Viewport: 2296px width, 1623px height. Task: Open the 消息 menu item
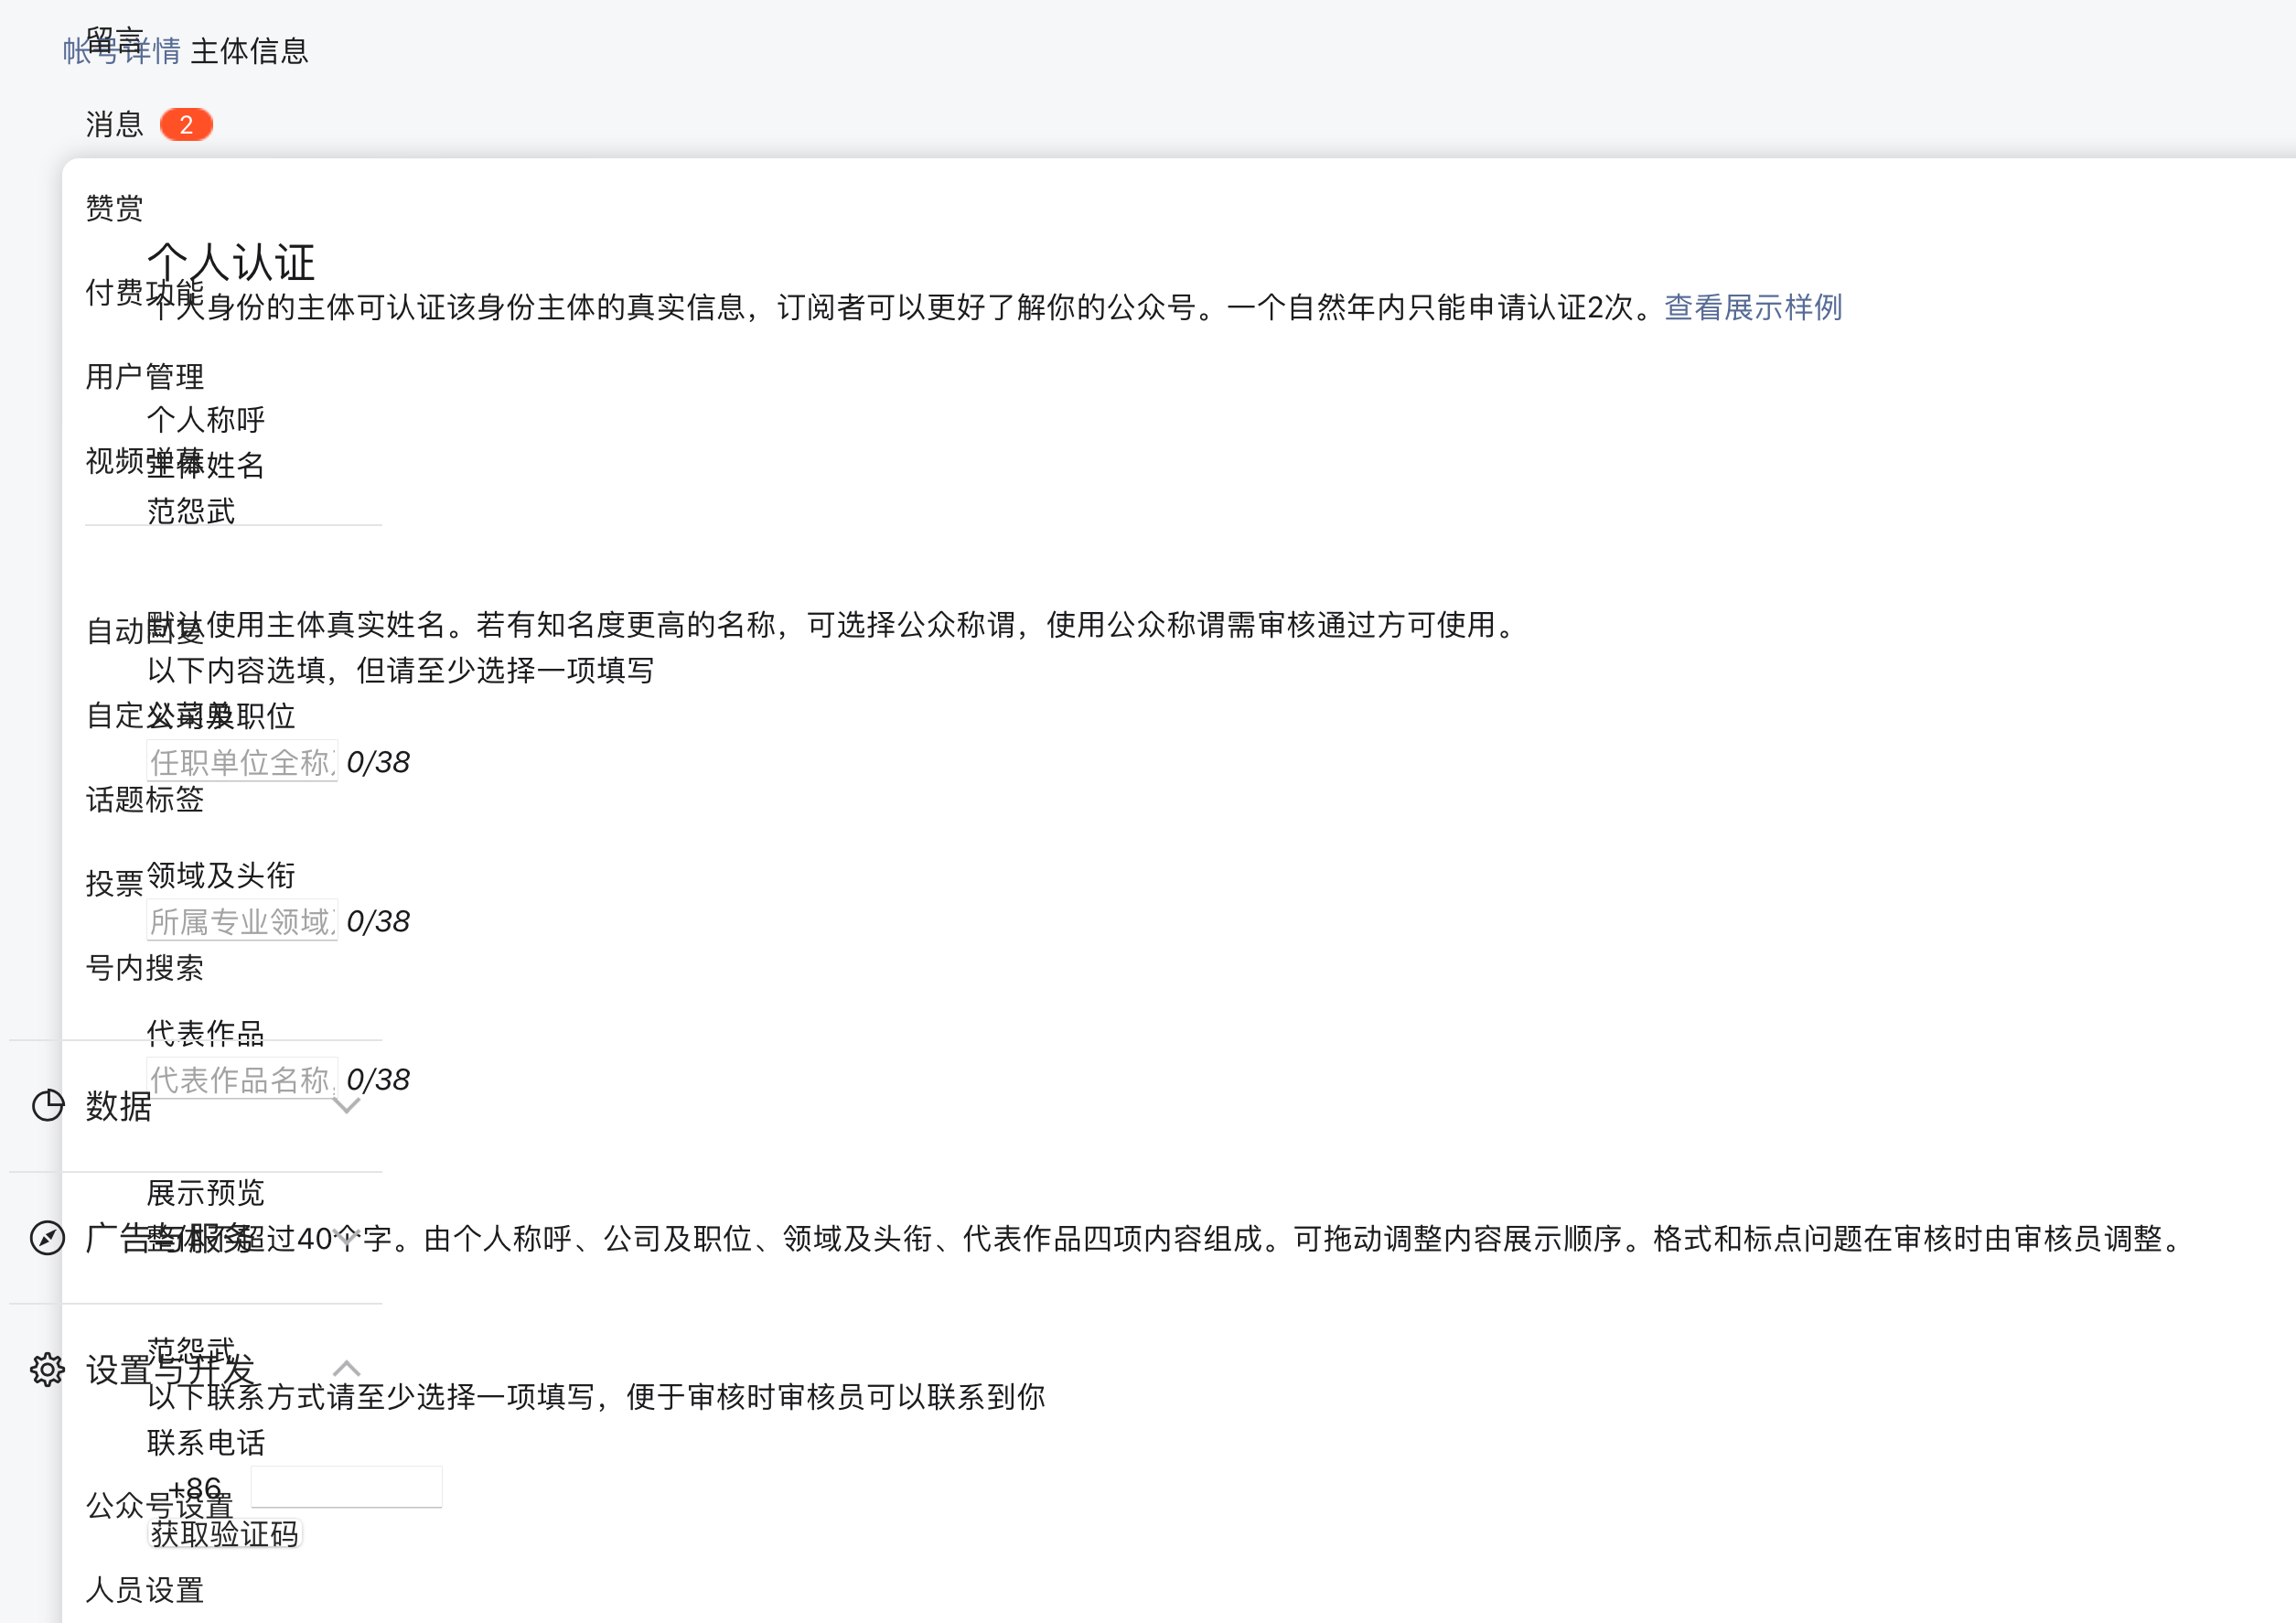point(114,125)
